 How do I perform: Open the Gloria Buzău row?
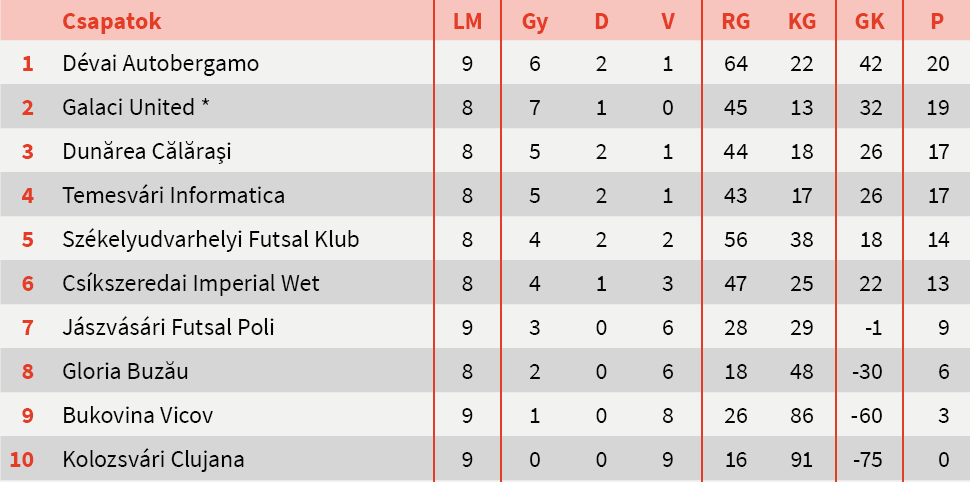pyautogui.click(x=125, y=372)
